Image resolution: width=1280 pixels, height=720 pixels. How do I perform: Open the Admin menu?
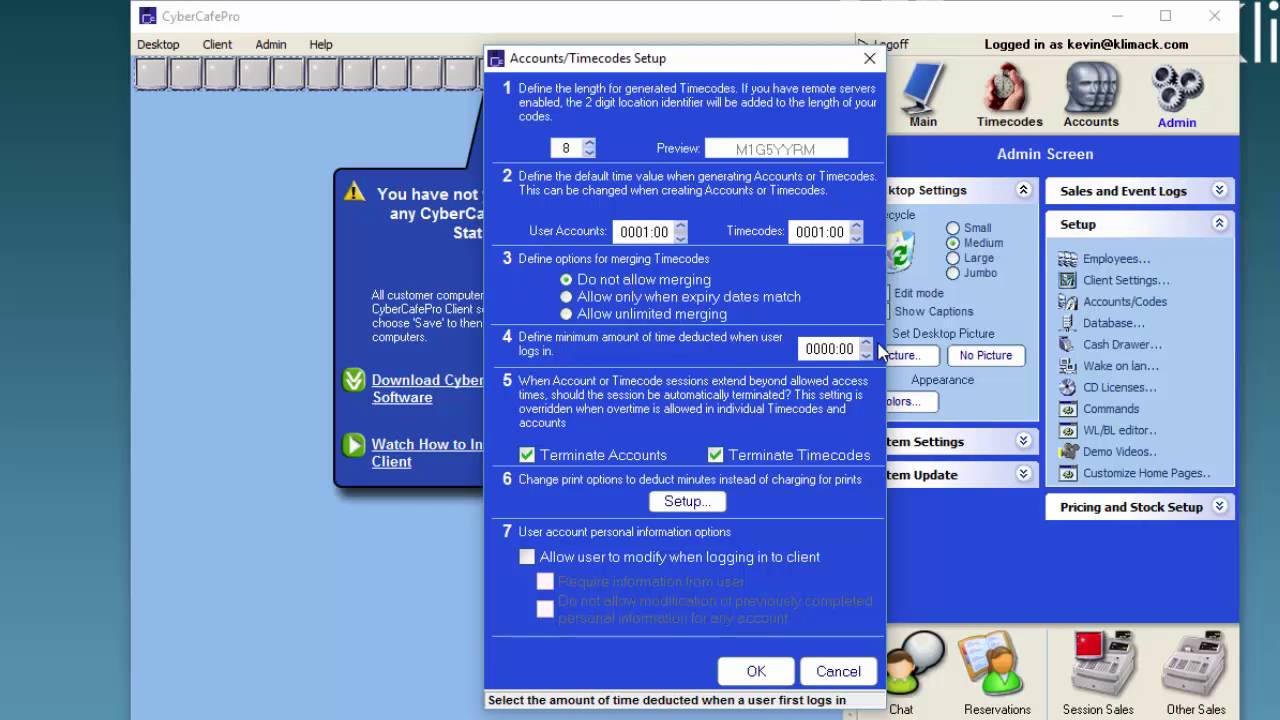coord(270,44)
